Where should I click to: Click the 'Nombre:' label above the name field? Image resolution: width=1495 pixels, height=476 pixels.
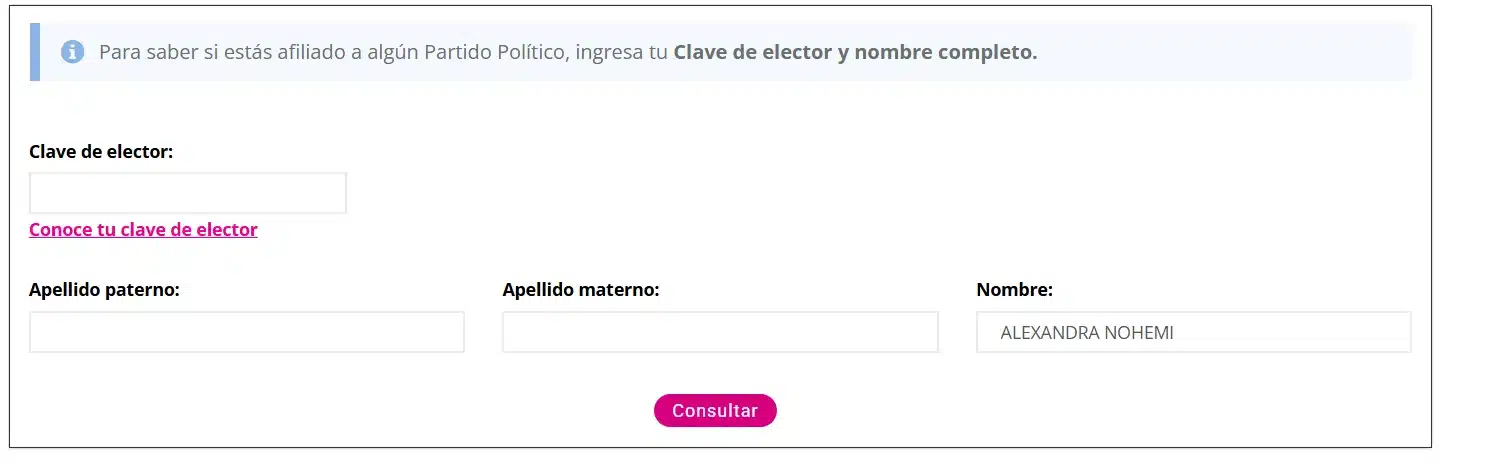coord(1014,291)
